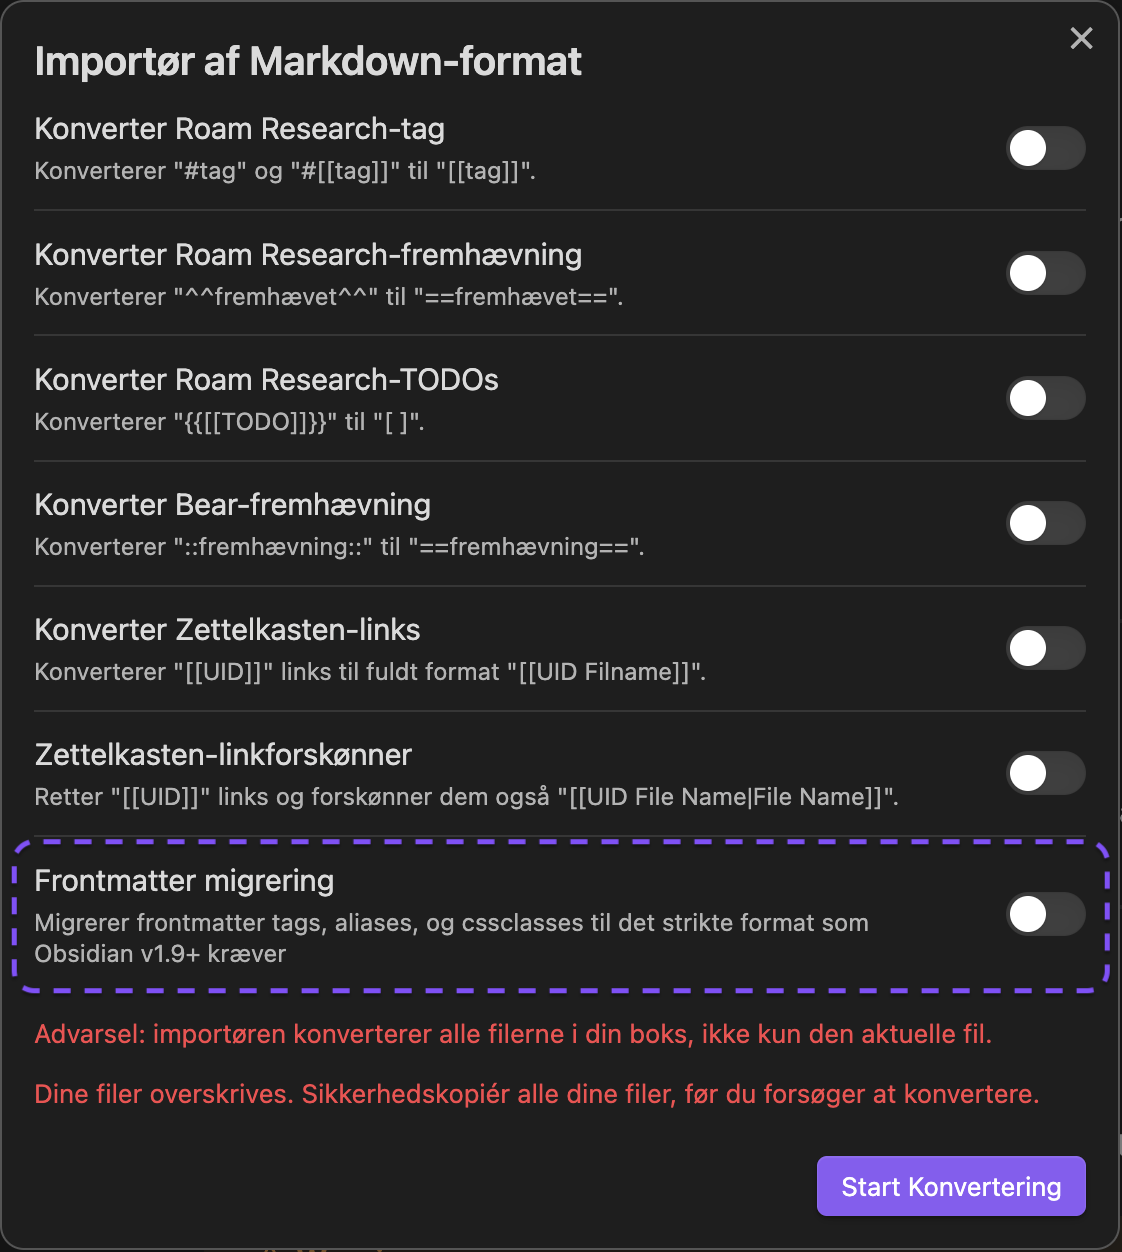Enable the Konverter Bear-fremhævning switch
1122x1252 pixels.
[1045, 523]
